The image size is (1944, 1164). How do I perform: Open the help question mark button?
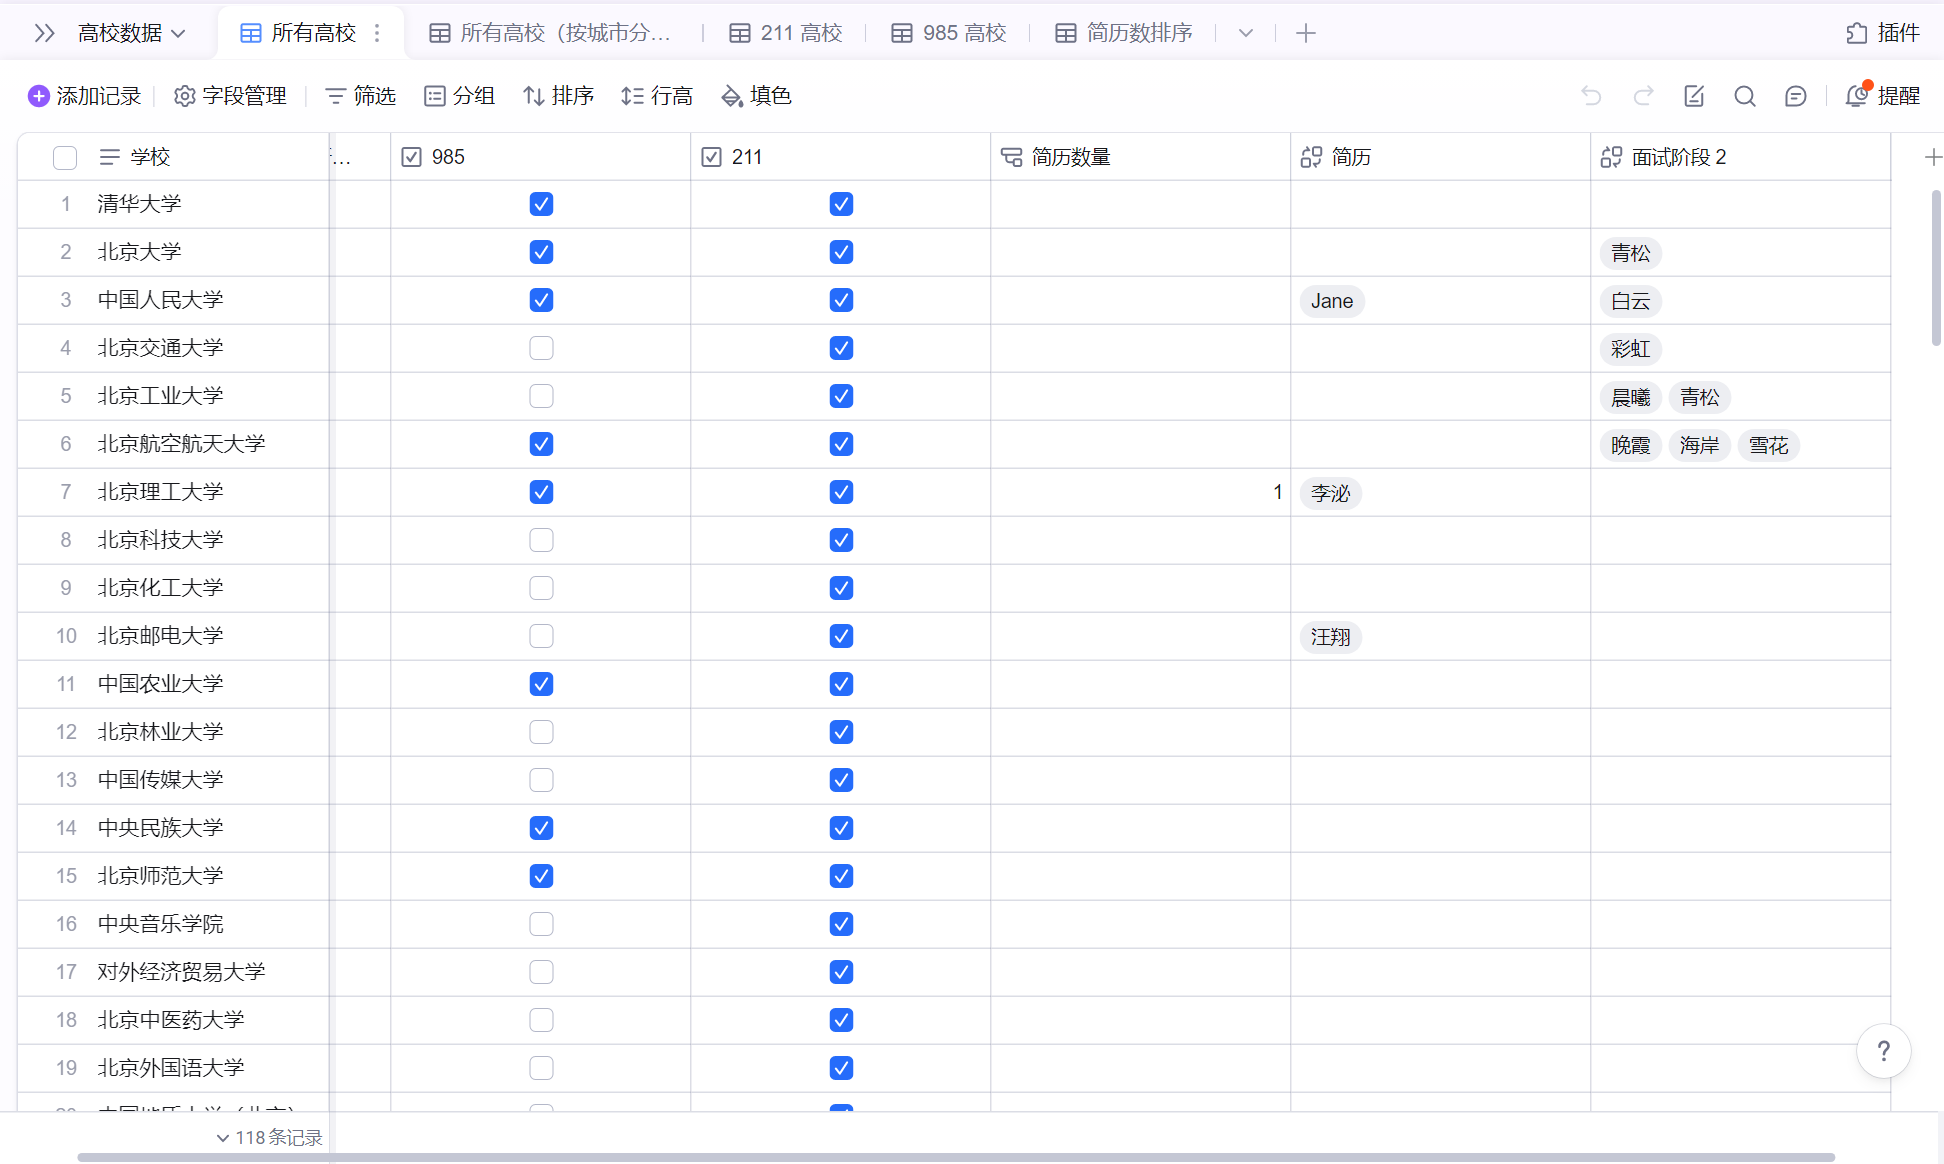coord(1883,1051)
